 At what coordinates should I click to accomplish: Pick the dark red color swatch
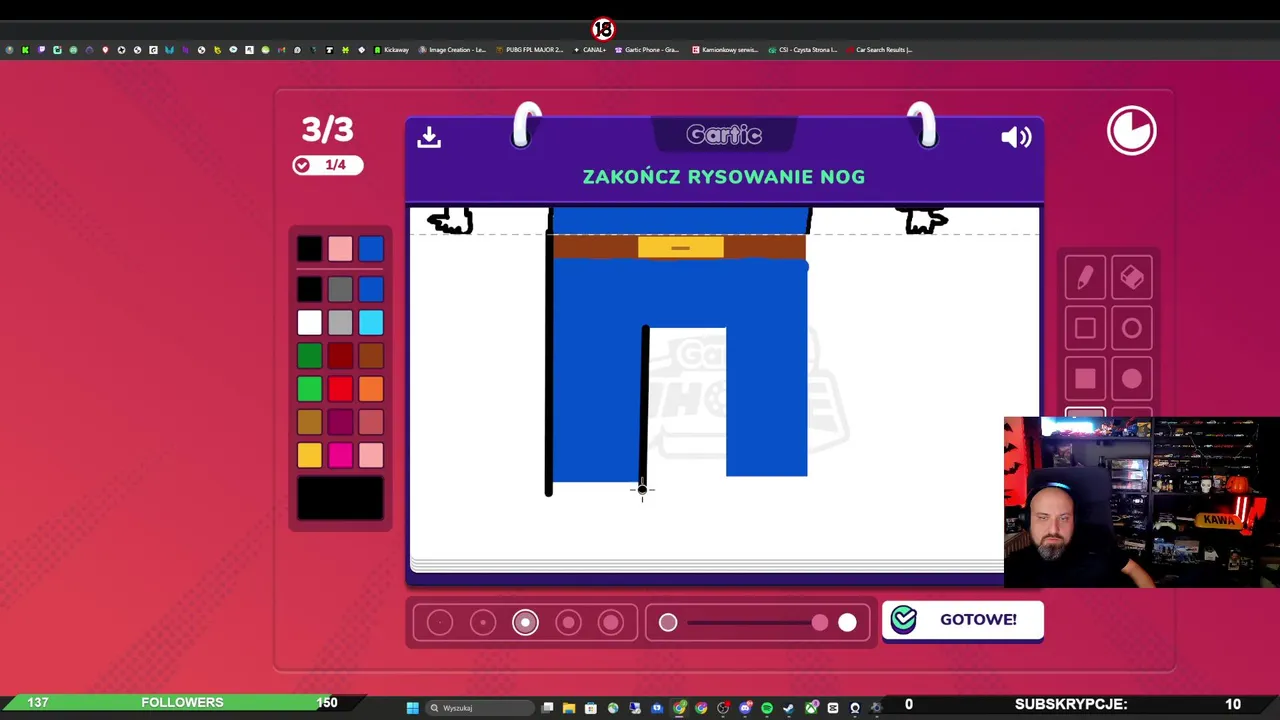tap(340, 356)
